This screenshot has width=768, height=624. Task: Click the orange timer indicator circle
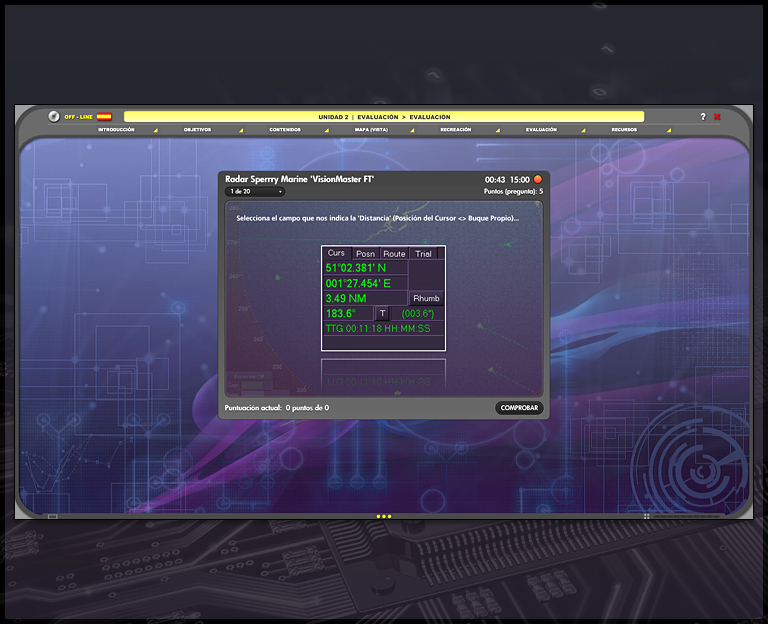[x=537, y=179]
